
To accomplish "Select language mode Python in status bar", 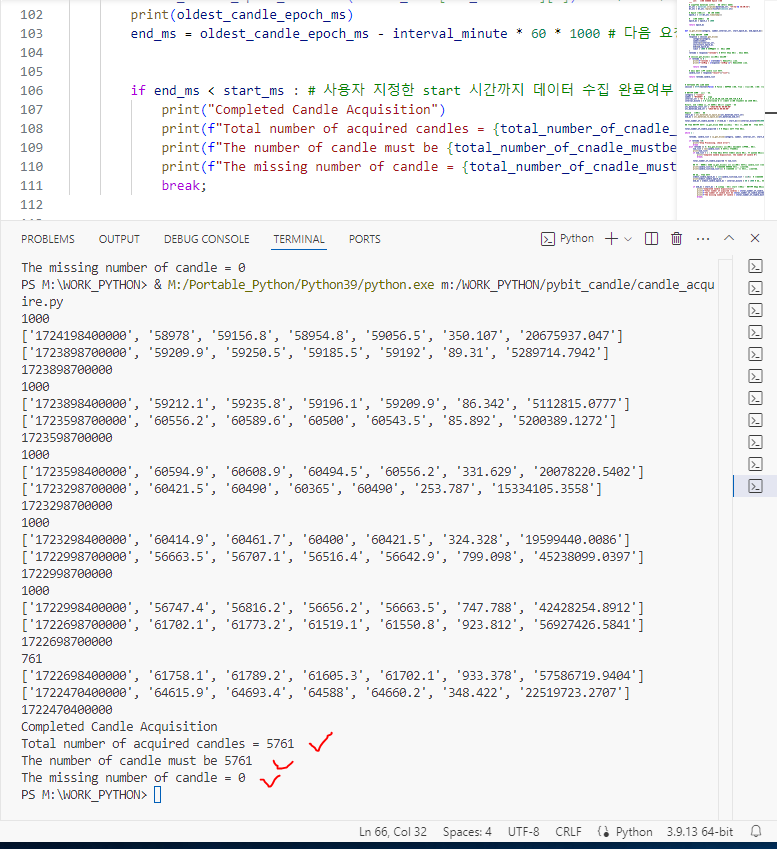I will point(634,832).
